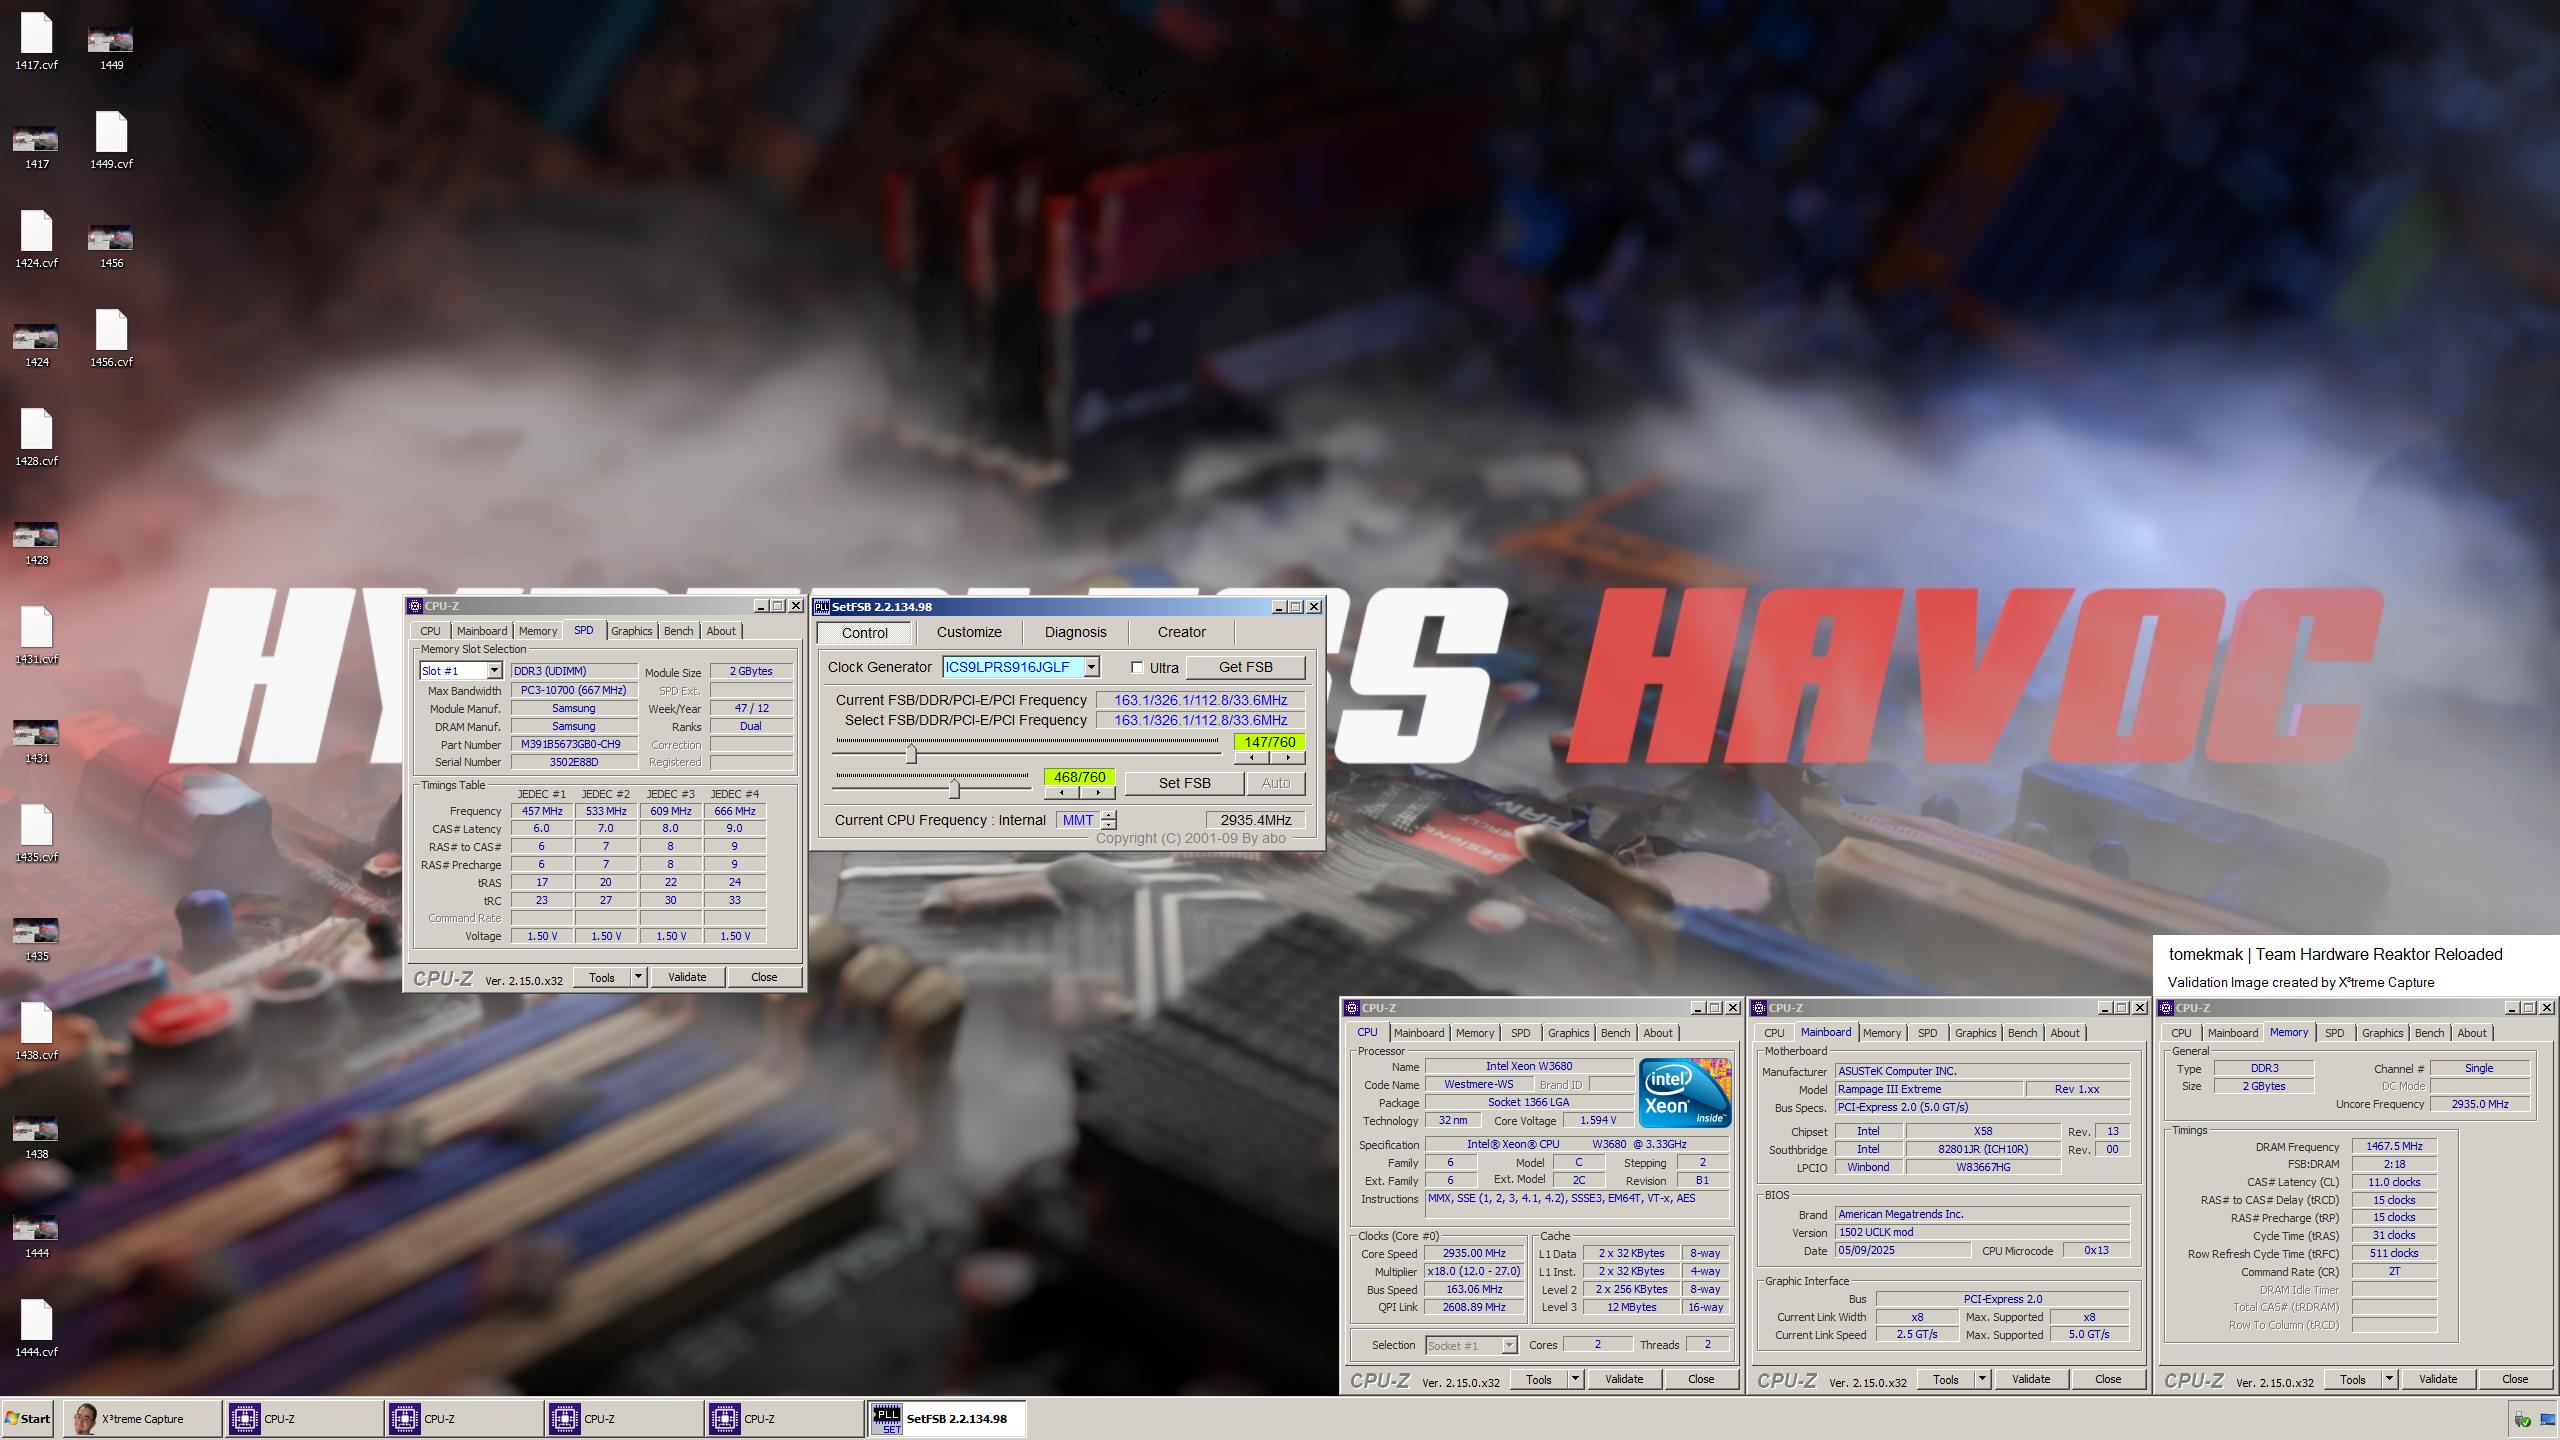
Task: Select the 1435.cvf desktop file
Action: [36, 832]
